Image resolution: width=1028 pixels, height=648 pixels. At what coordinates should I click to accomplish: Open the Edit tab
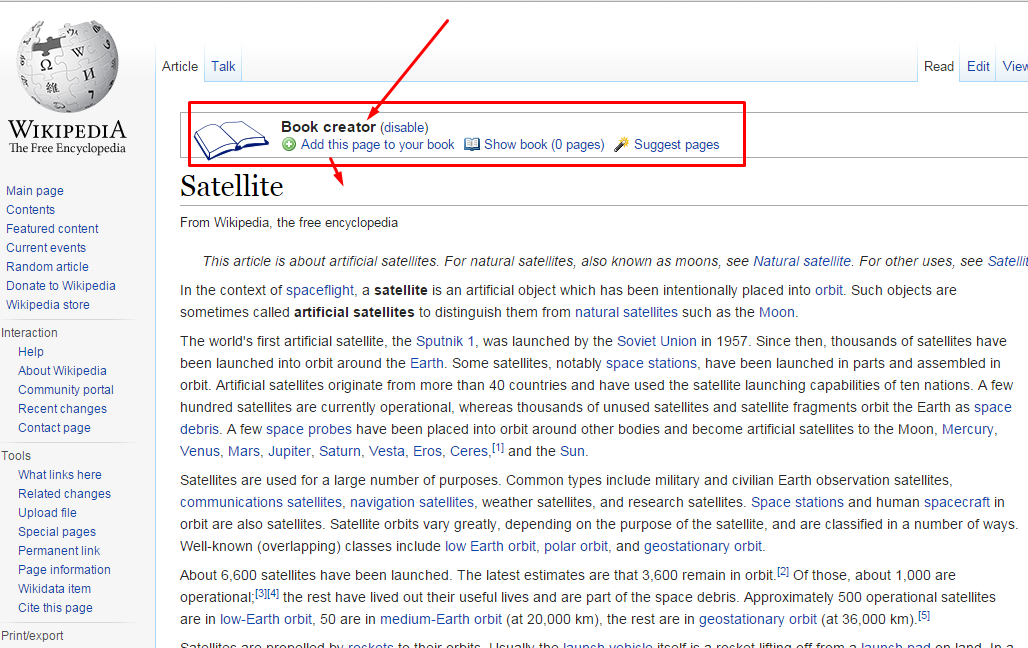click(x=978, y=66)
